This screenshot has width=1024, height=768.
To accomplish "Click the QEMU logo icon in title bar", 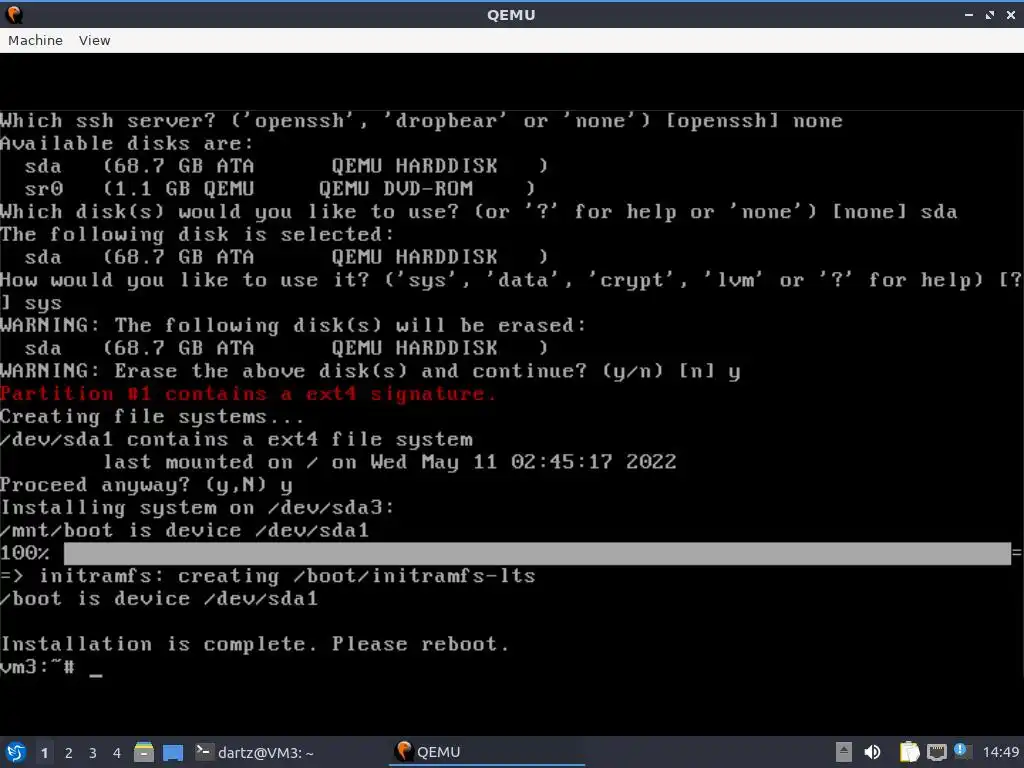I will pyautogui.click(x=14, y=14).
